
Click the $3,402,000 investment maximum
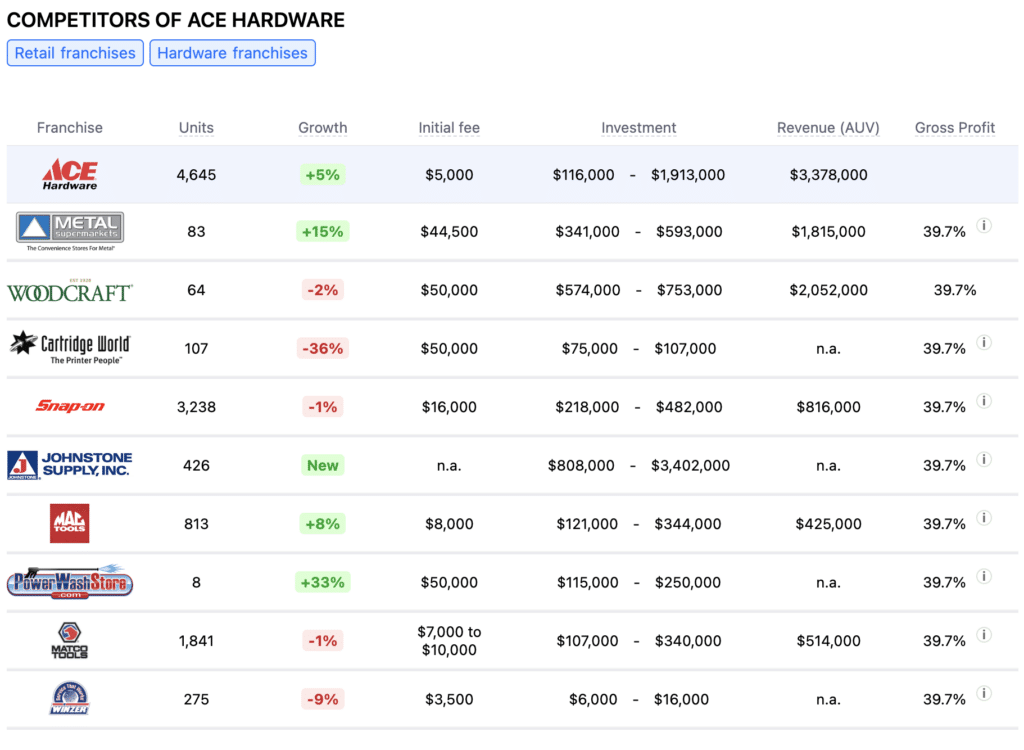(x=690, y=465)
